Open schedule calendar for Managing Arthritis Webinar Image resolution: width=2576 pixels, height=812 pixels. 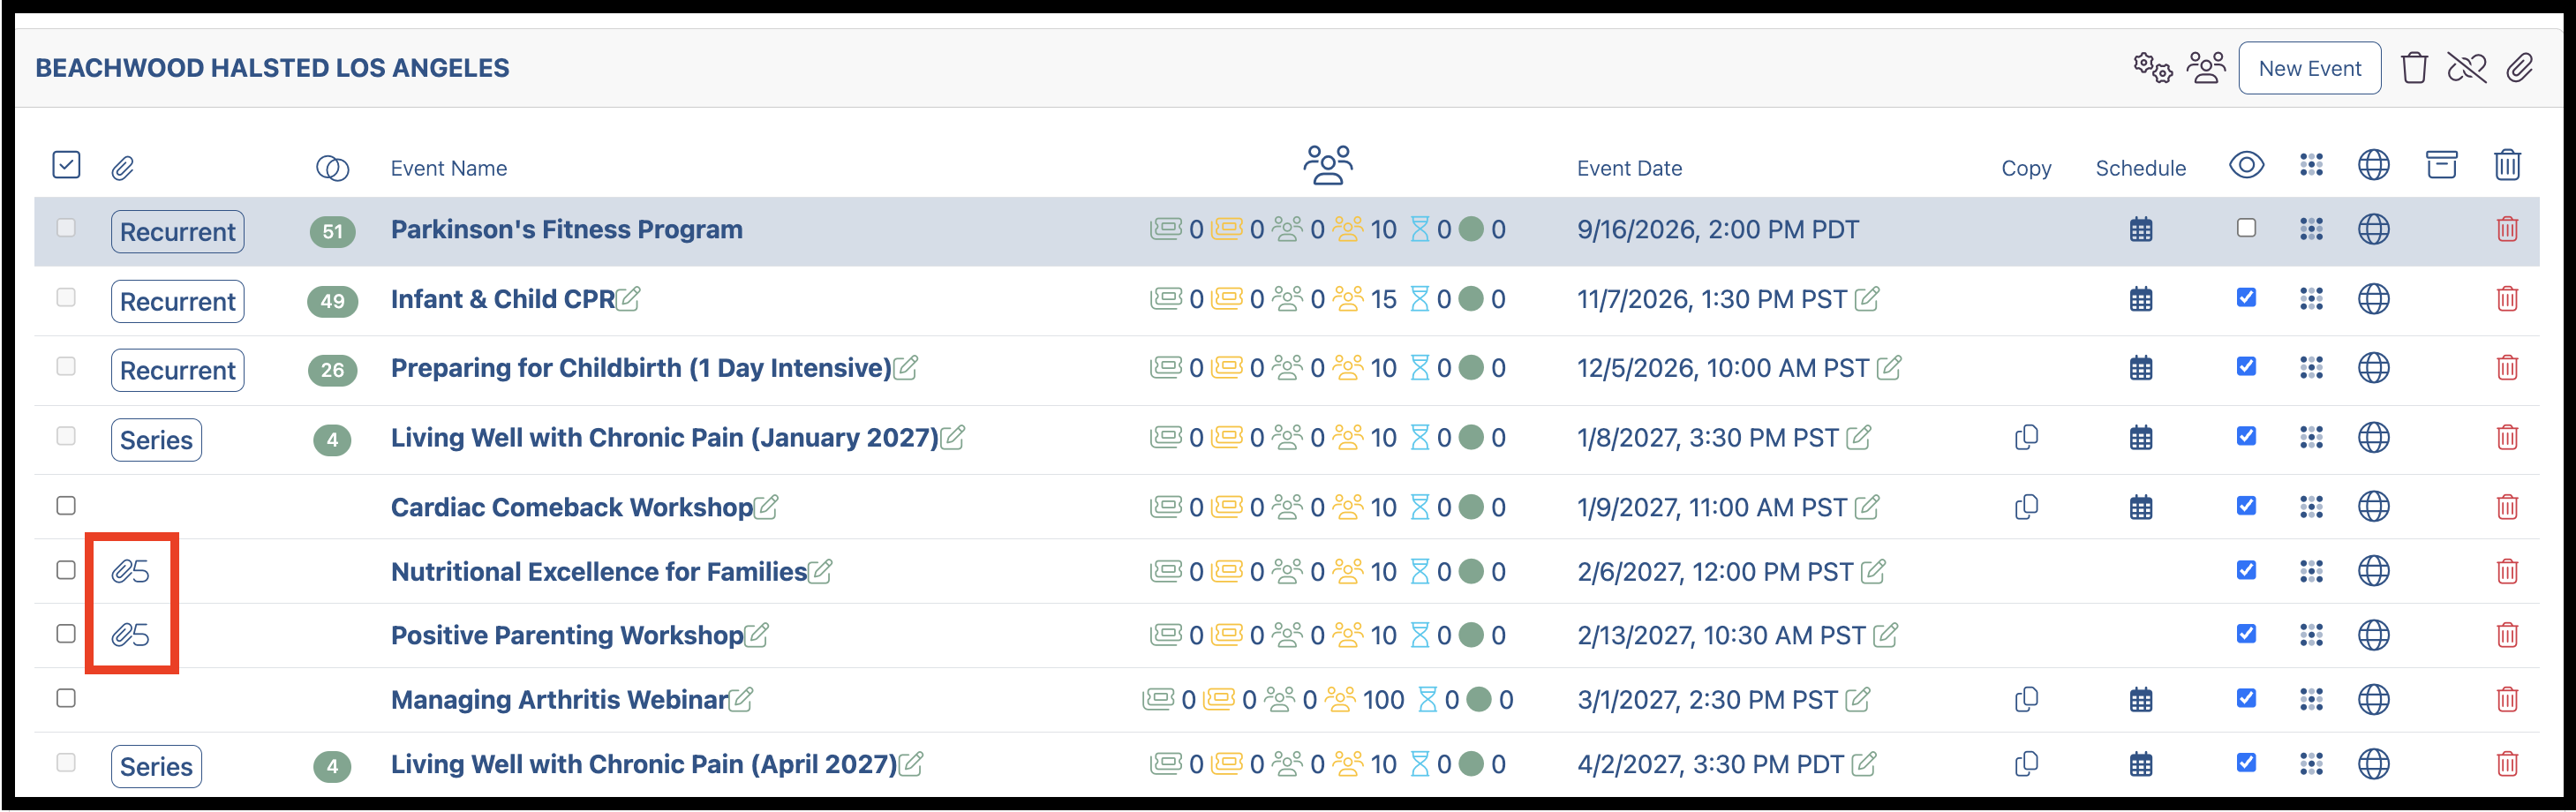click(x=2140, y=700)
